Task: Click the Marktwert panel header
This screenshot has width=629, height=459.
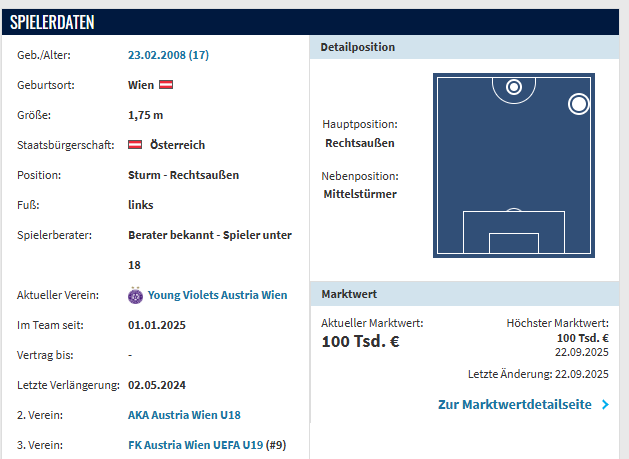Action: [x=347, y=295]
